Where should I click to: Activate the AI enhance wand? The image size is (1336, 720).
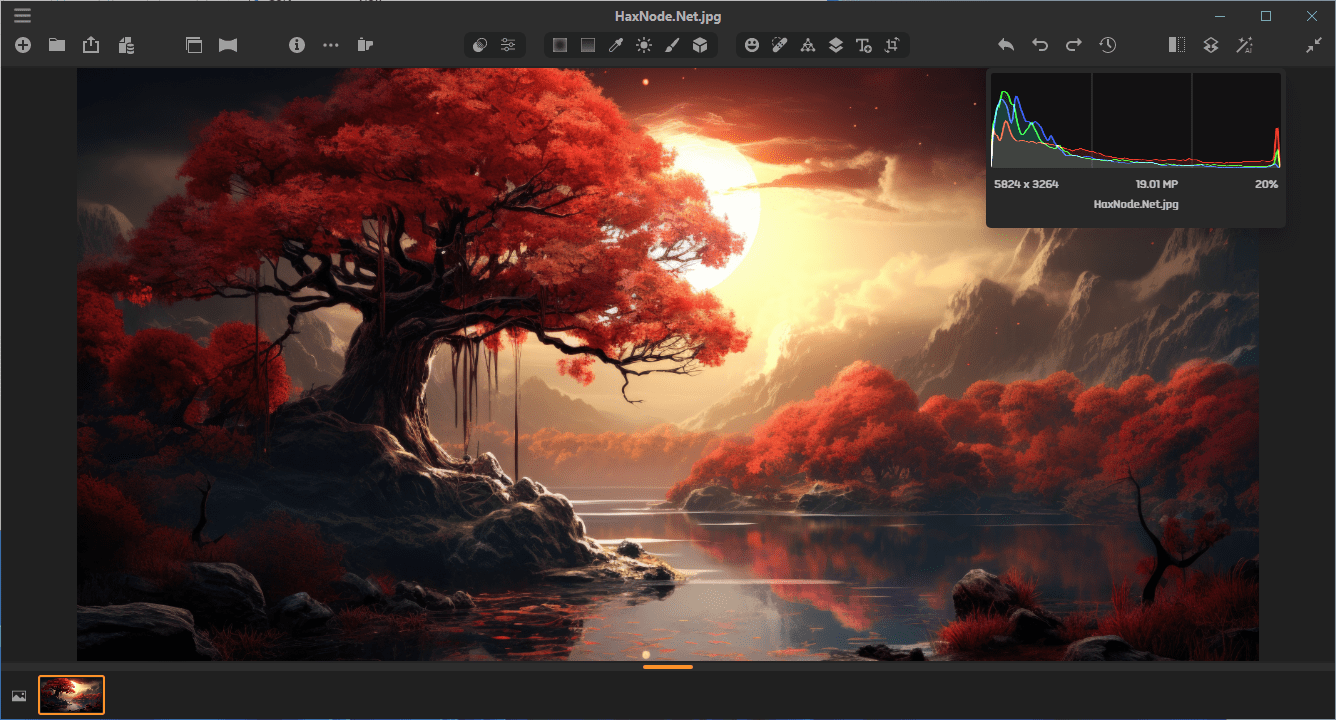1245,45
